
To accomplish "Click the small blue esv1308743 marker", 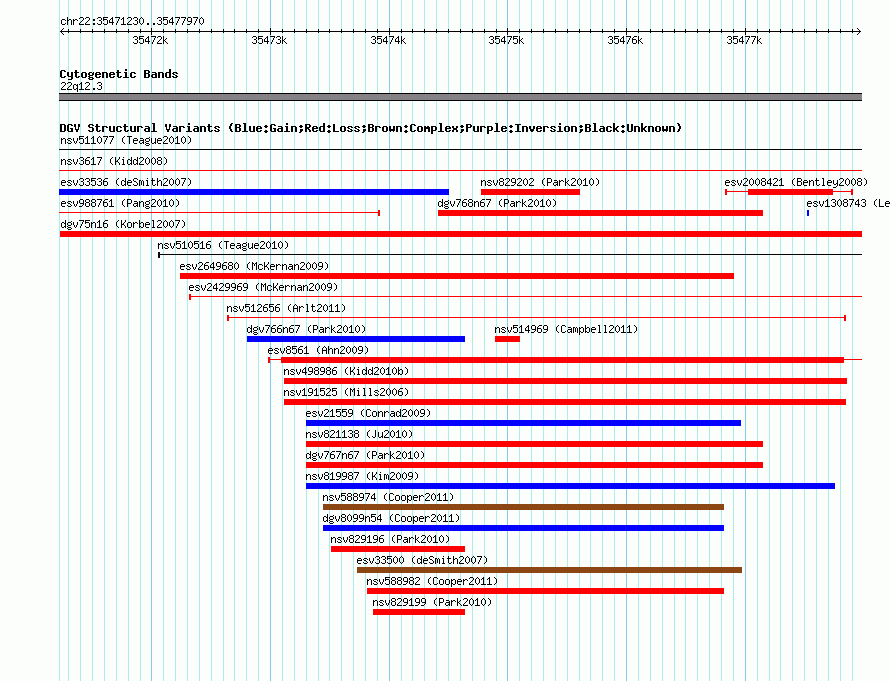I will coord(808,213).
